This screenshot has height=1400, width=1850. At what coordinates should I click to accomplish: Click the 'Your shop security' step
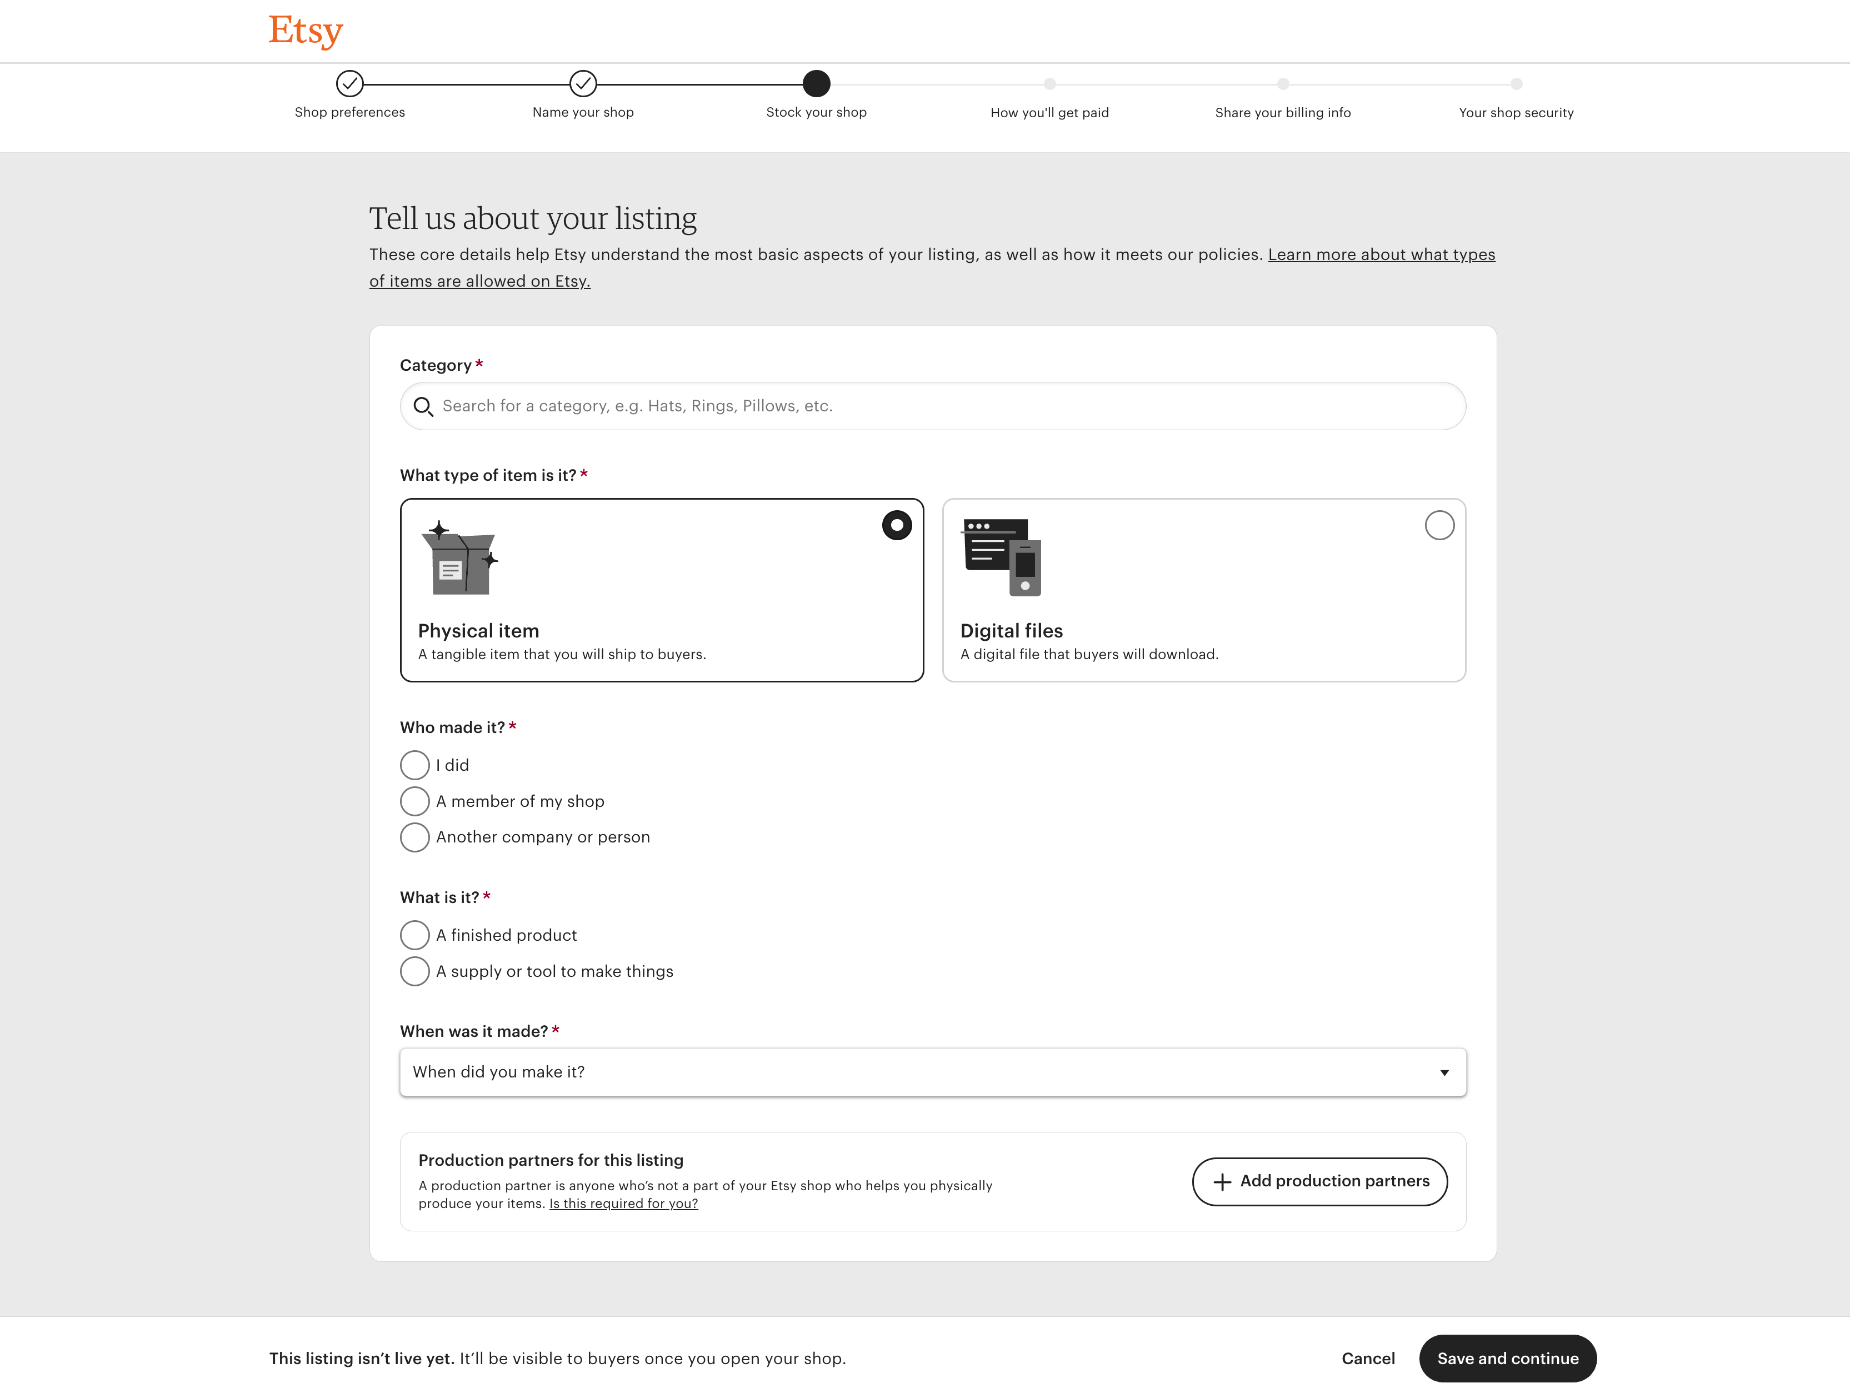click(1516, 112)
